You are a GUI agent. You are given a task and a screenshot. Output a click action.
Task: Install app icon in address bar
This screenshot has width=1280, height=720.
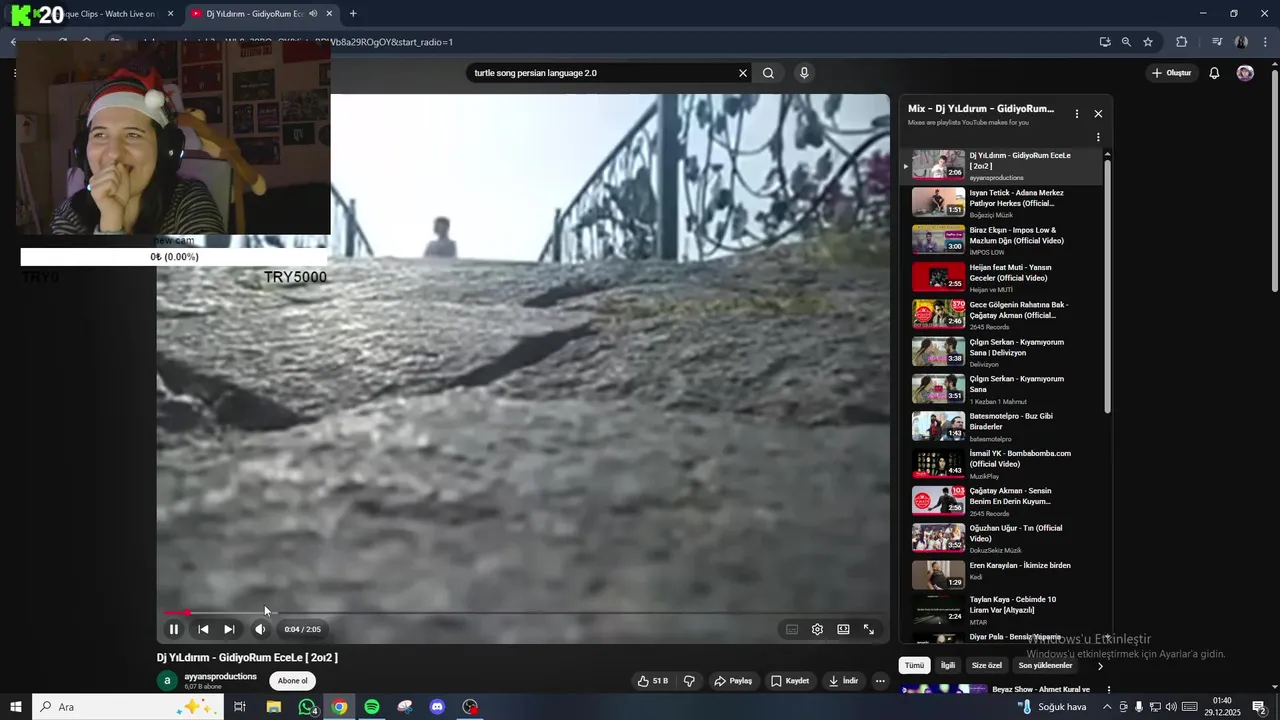1105,42
